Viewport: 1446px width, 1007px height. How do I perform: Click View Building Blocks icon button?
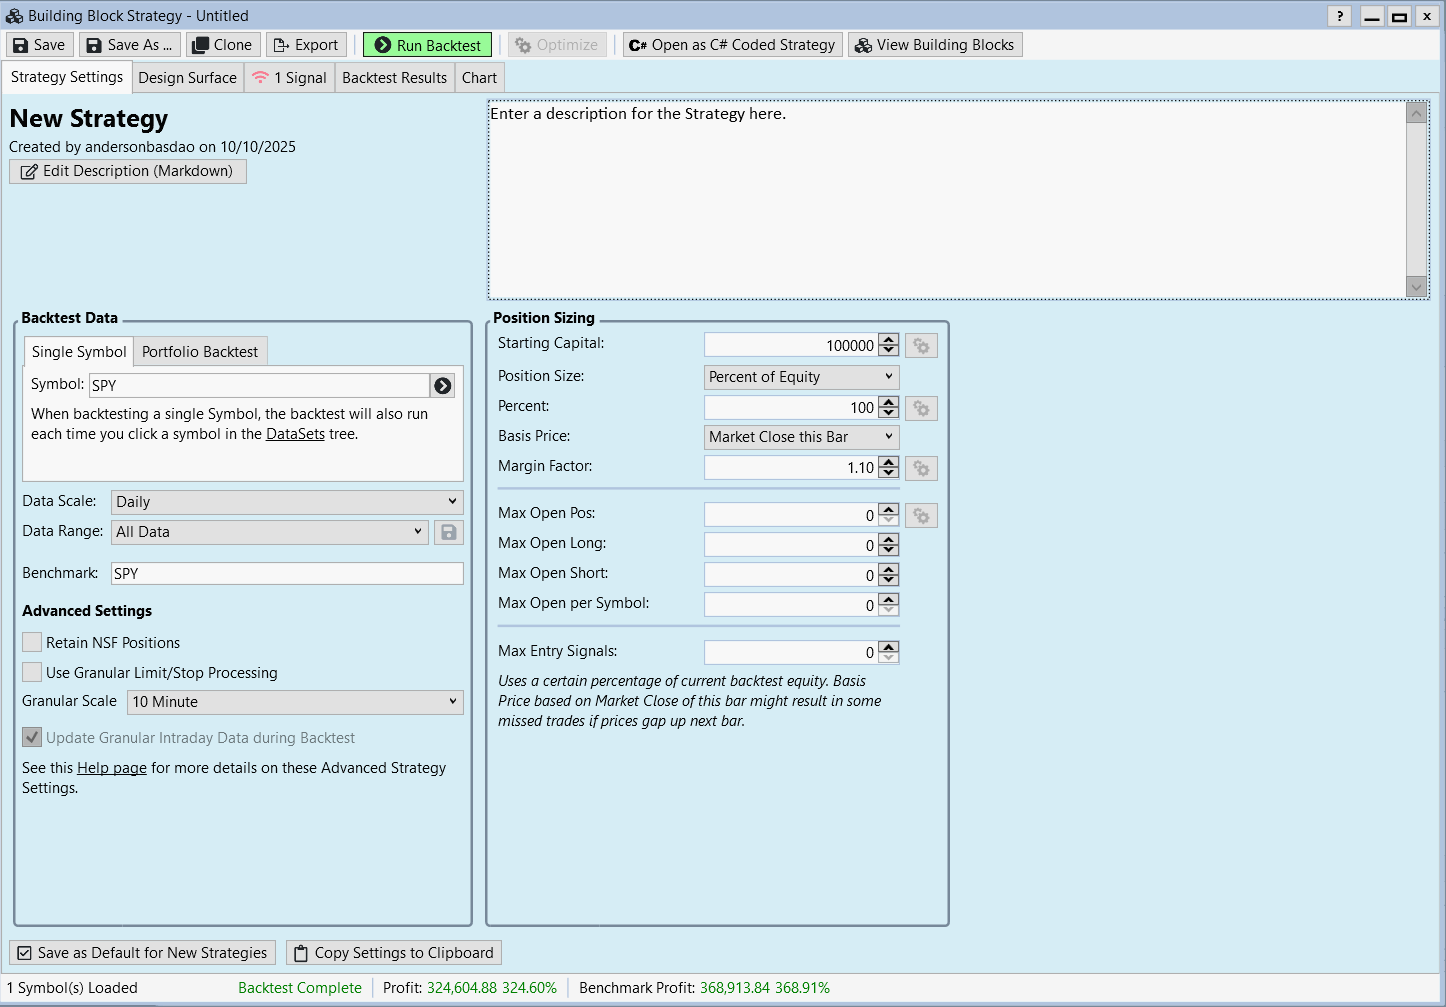click(864, 45)
